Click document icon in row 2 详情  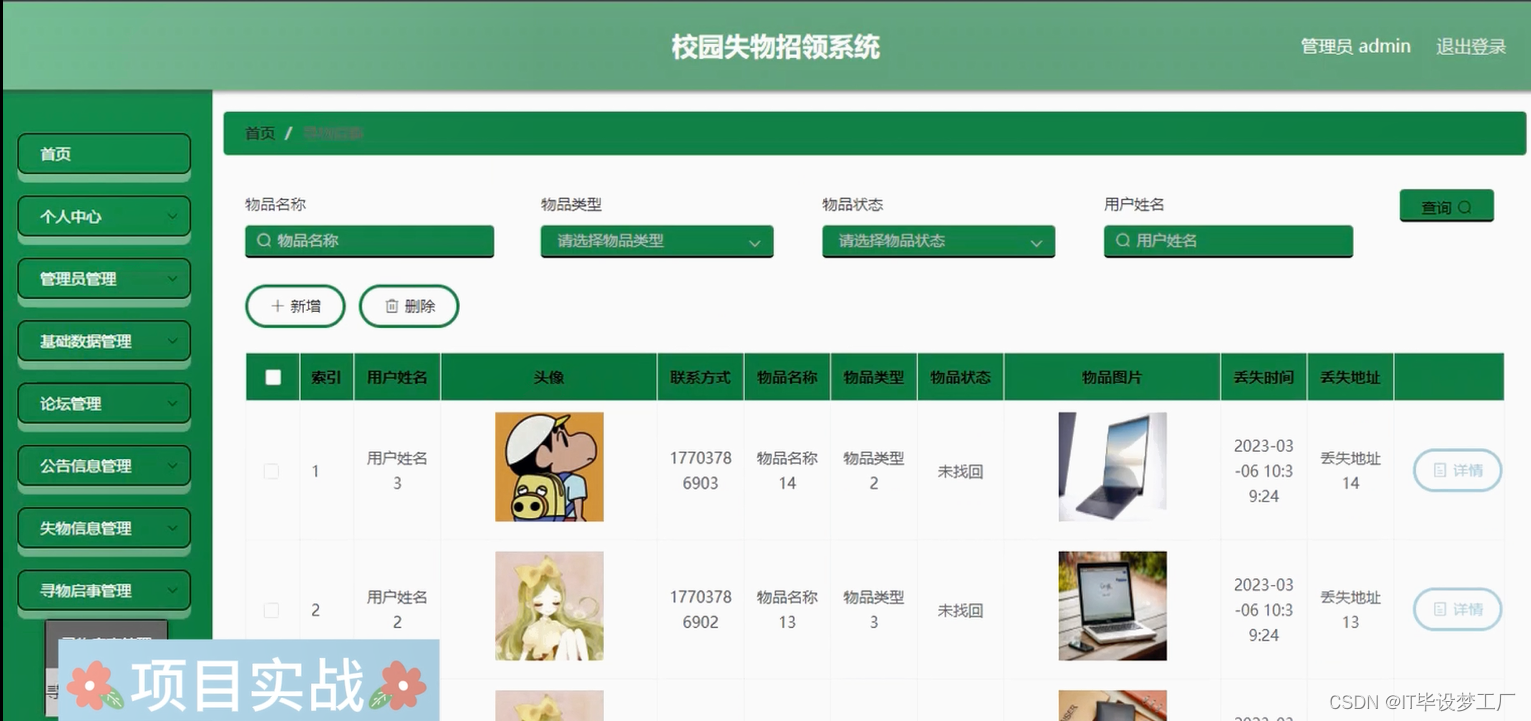1440,609
